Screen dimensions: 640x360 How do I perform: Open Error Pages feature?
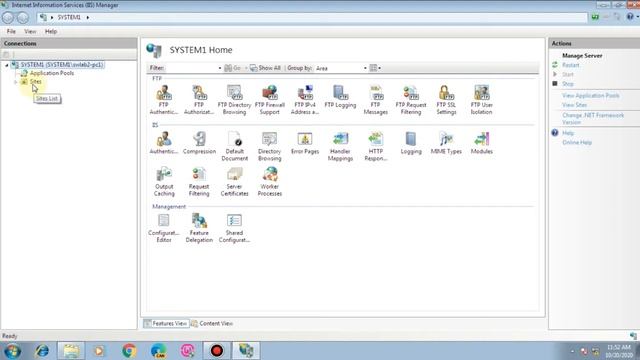[305, 143]
